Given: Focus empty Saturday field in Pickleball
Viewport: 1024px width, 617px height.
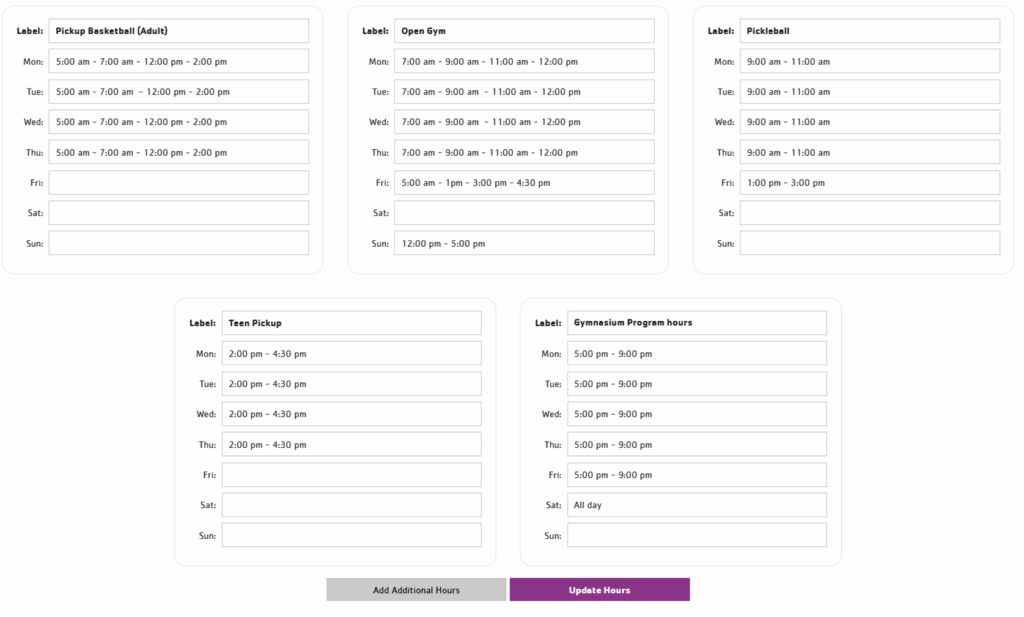Looking at the screenshot, I should (x=870, y=213).
